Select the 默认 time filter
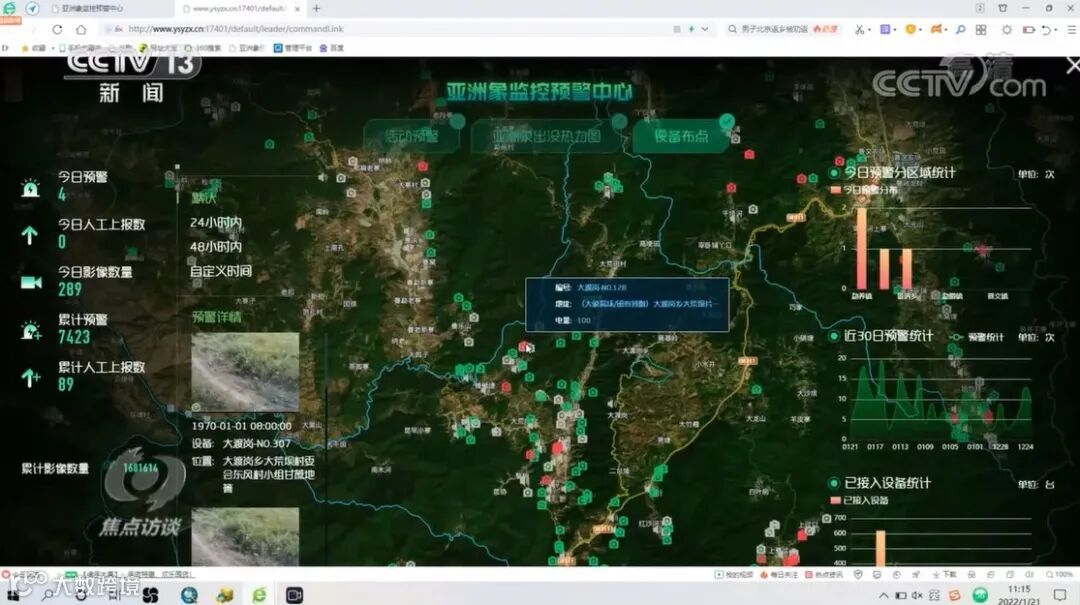The image size is (1080, 605). [x=204, y=198]
